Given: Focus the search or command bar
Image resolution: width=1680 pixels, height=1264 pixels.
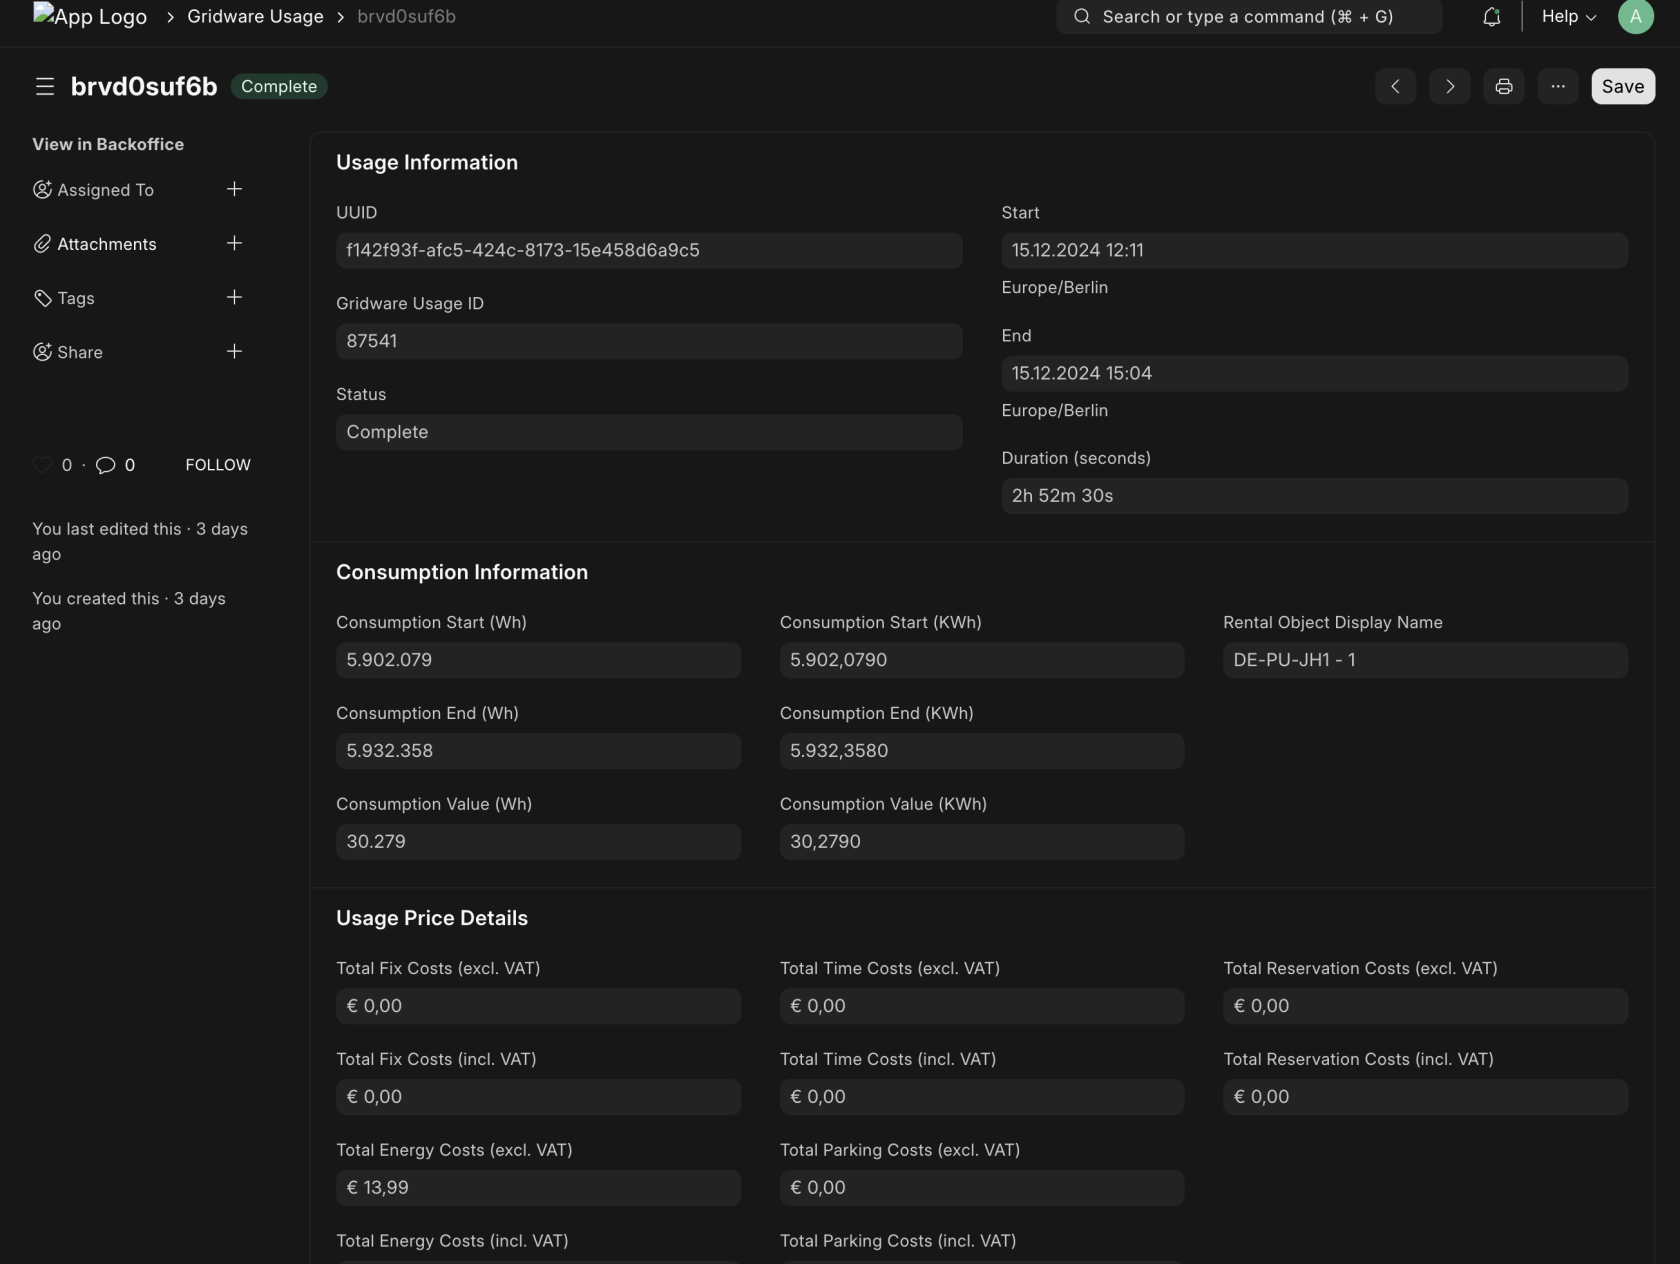Looking at the screenshot, I should click(1249, 17).
